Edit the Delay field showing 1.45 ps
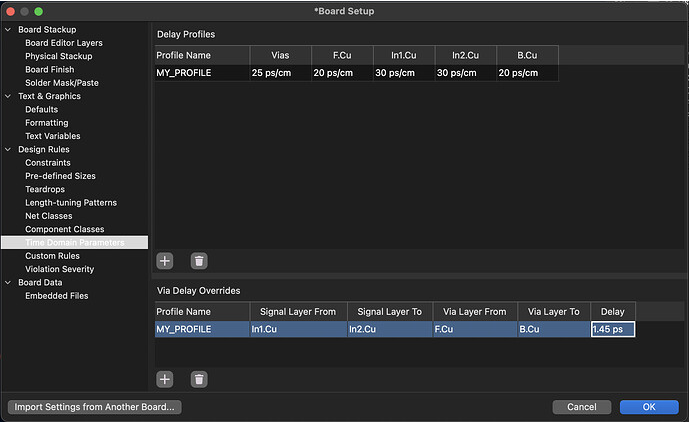This screenshot has width=689, height=423. (x=612, y=329)
